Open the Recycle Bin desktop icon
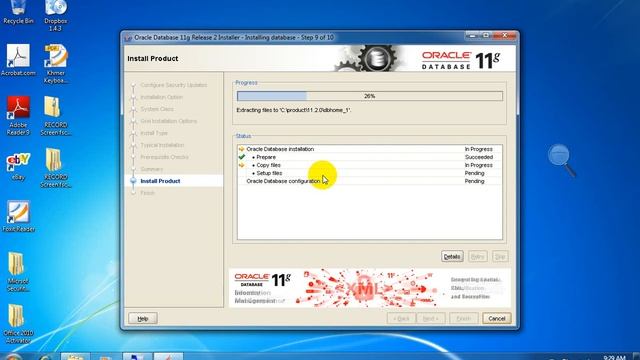Screen dimensions: 640x360 [x=18, y=12]
